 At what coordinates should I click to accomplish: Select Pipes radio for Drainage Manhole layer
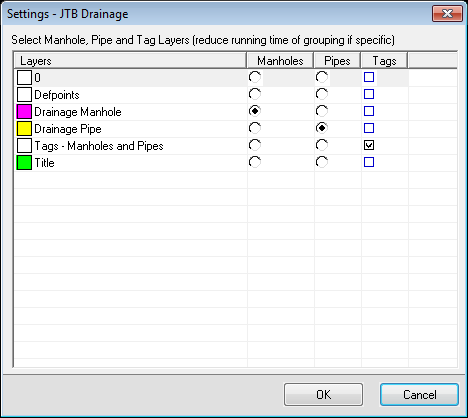[322, 111]
